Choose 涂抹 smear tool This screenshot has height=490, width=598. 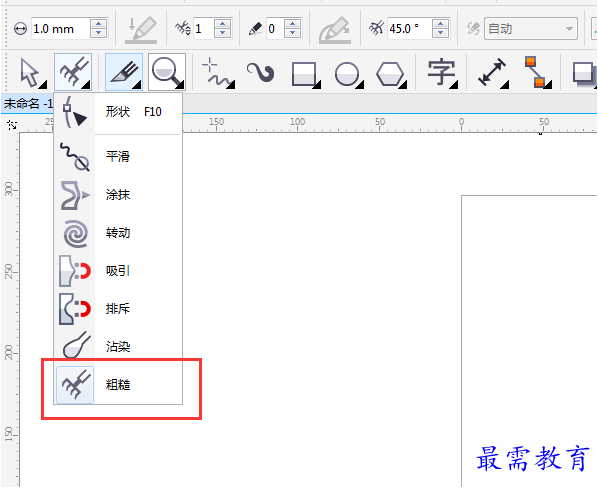click(x=118, y=195)
